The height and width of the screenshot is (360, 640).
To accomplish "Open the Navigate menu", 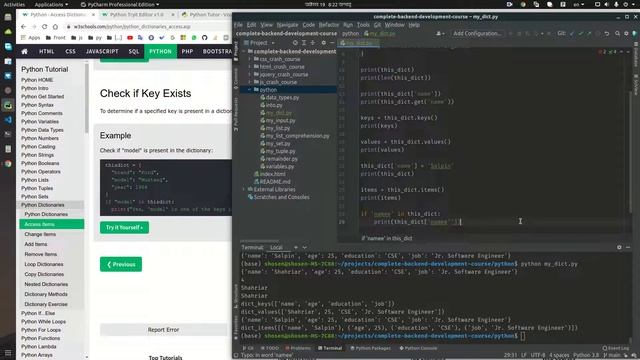I will point(287,25).
